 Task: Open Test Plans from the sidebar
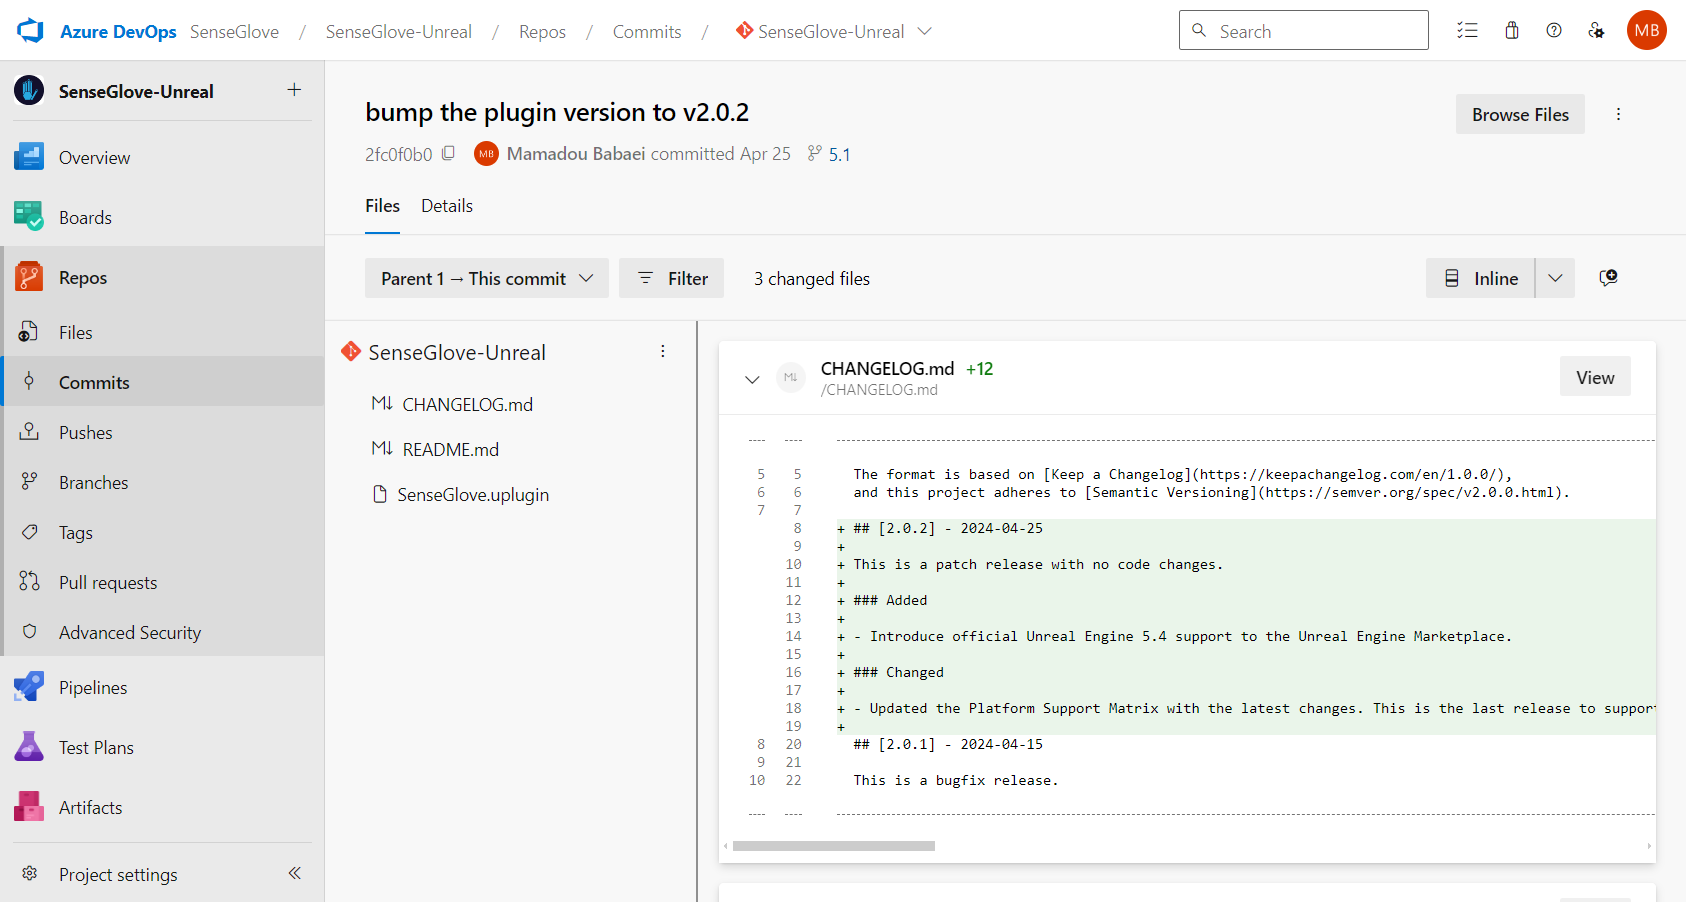95,747
